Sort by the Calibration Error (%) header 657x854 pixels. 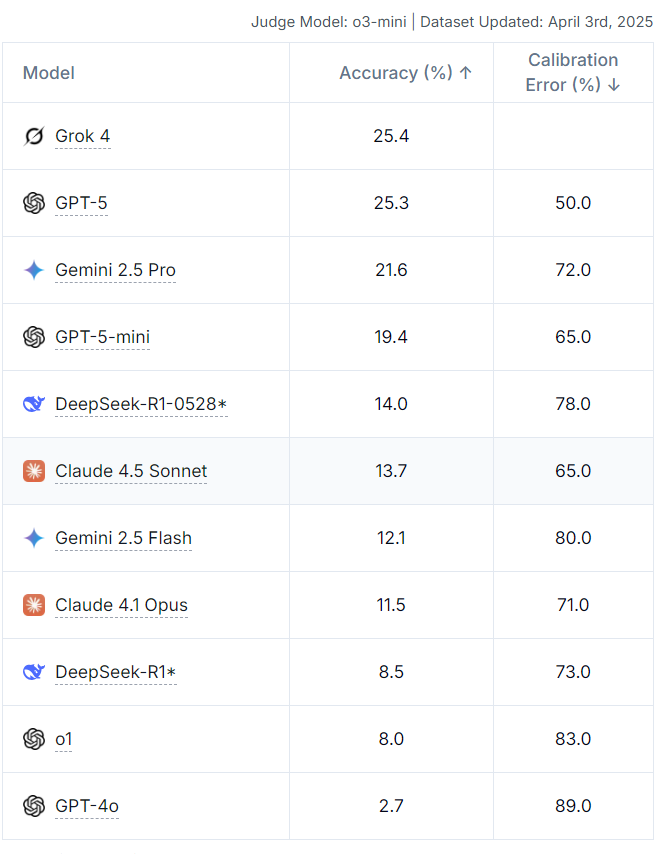pos(573,73)
